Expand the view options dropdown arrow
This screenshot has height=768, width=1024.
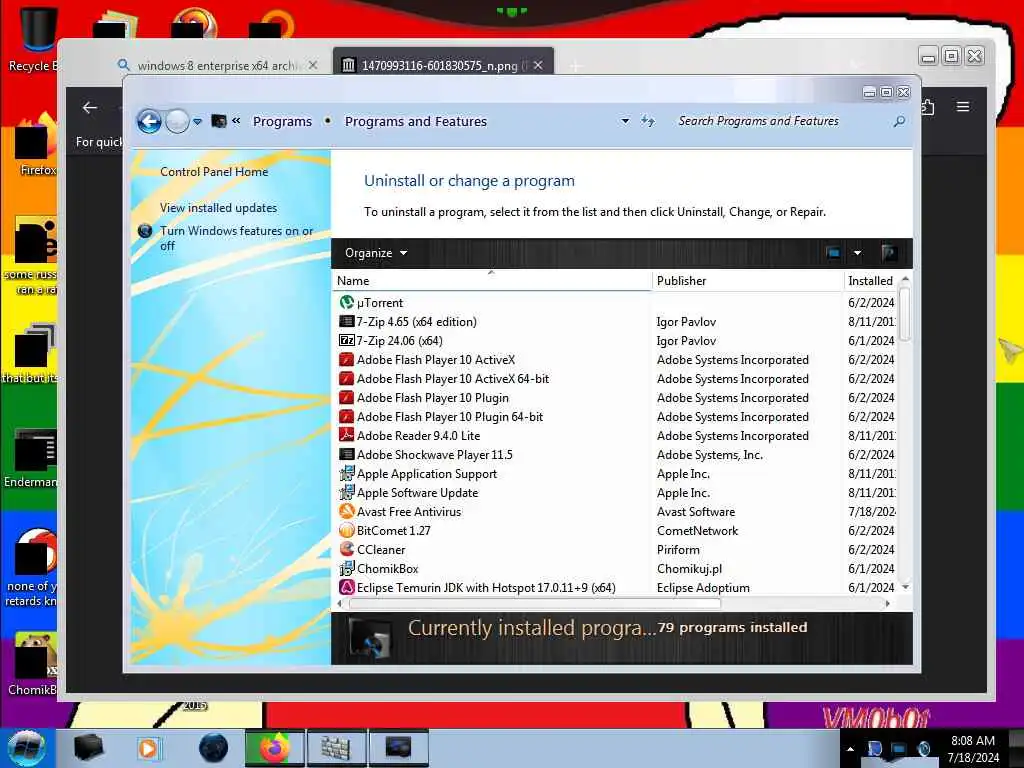point(857,253)
